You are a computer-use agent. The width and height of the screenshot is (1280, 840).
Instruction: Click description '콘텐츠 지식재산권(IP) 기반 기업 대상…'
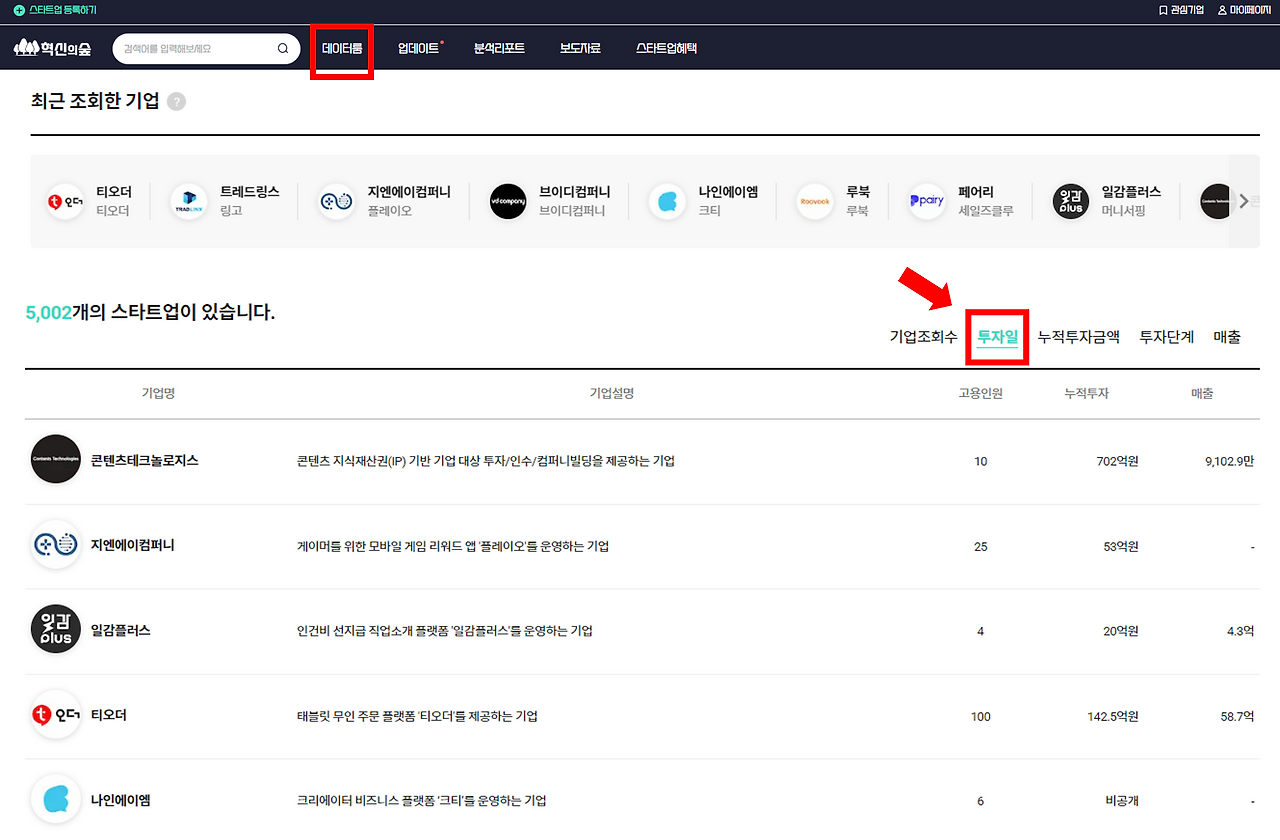tap(486, 461)
